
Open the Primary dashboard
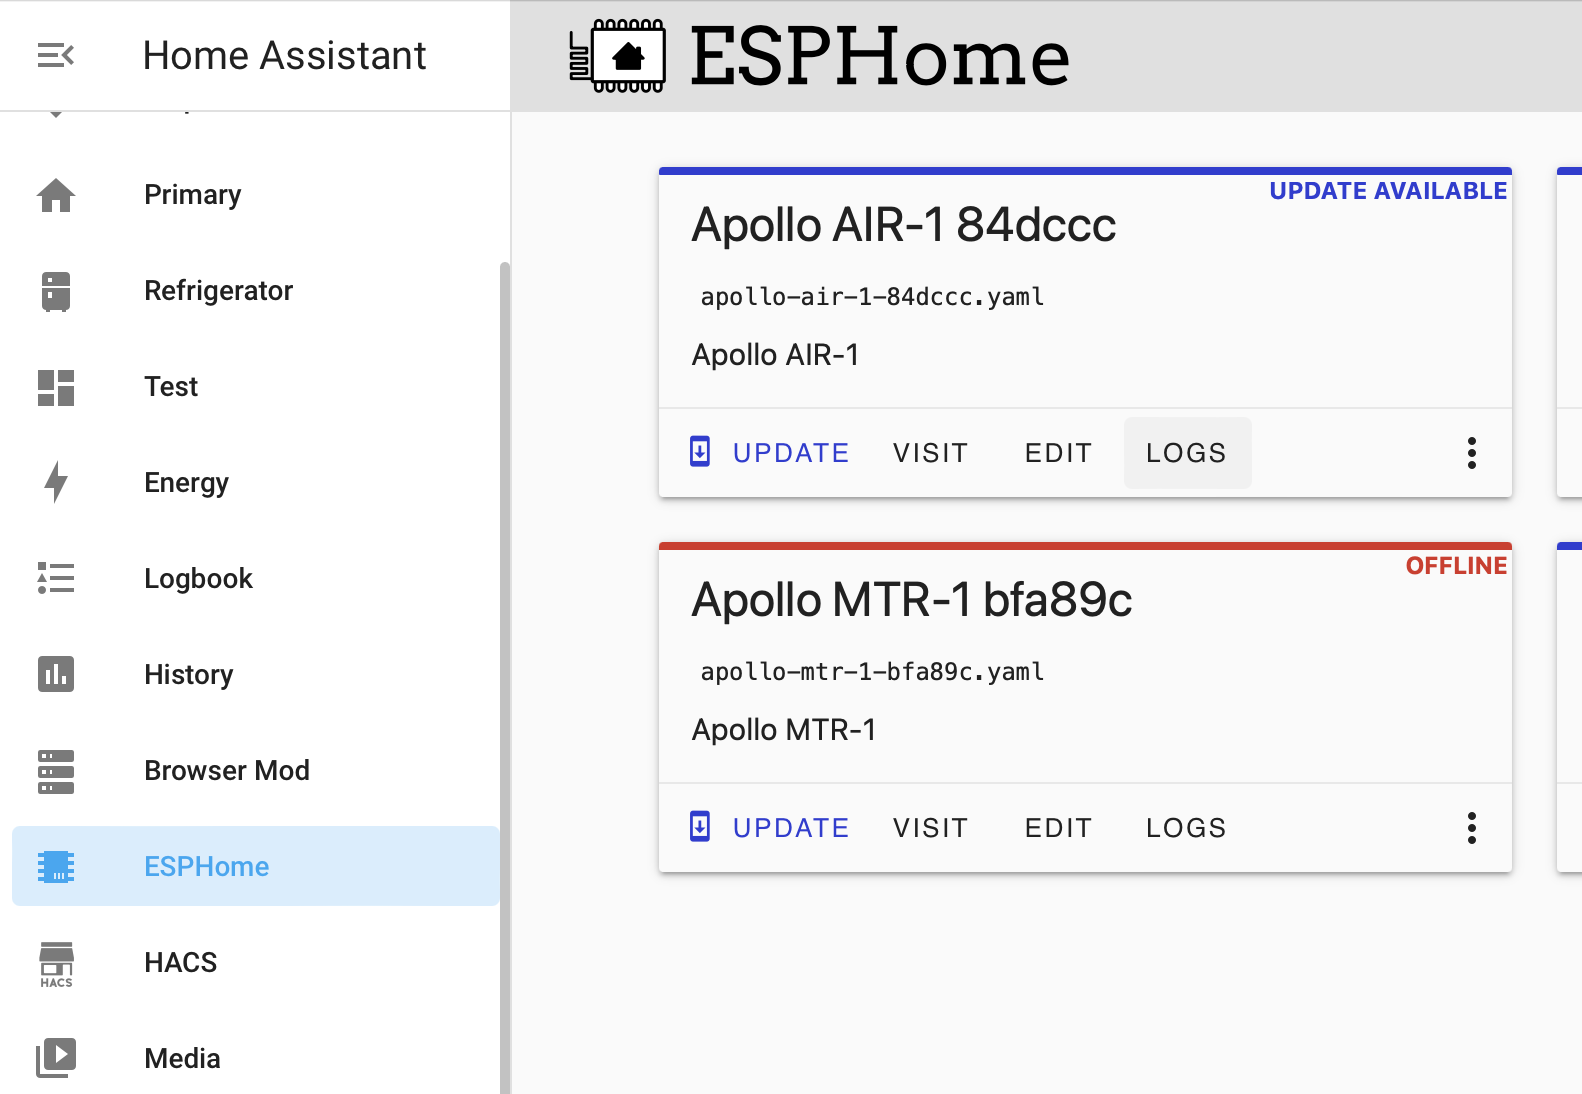(255, 195)
